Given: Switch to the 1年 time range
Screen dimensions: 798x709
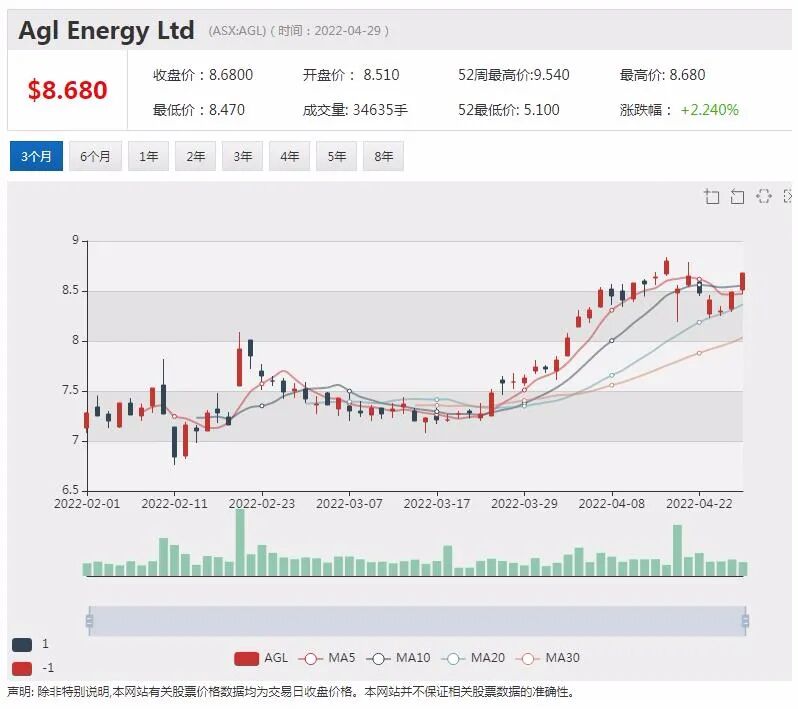Looking at the screenshot, I should click(x=148, y=156).
